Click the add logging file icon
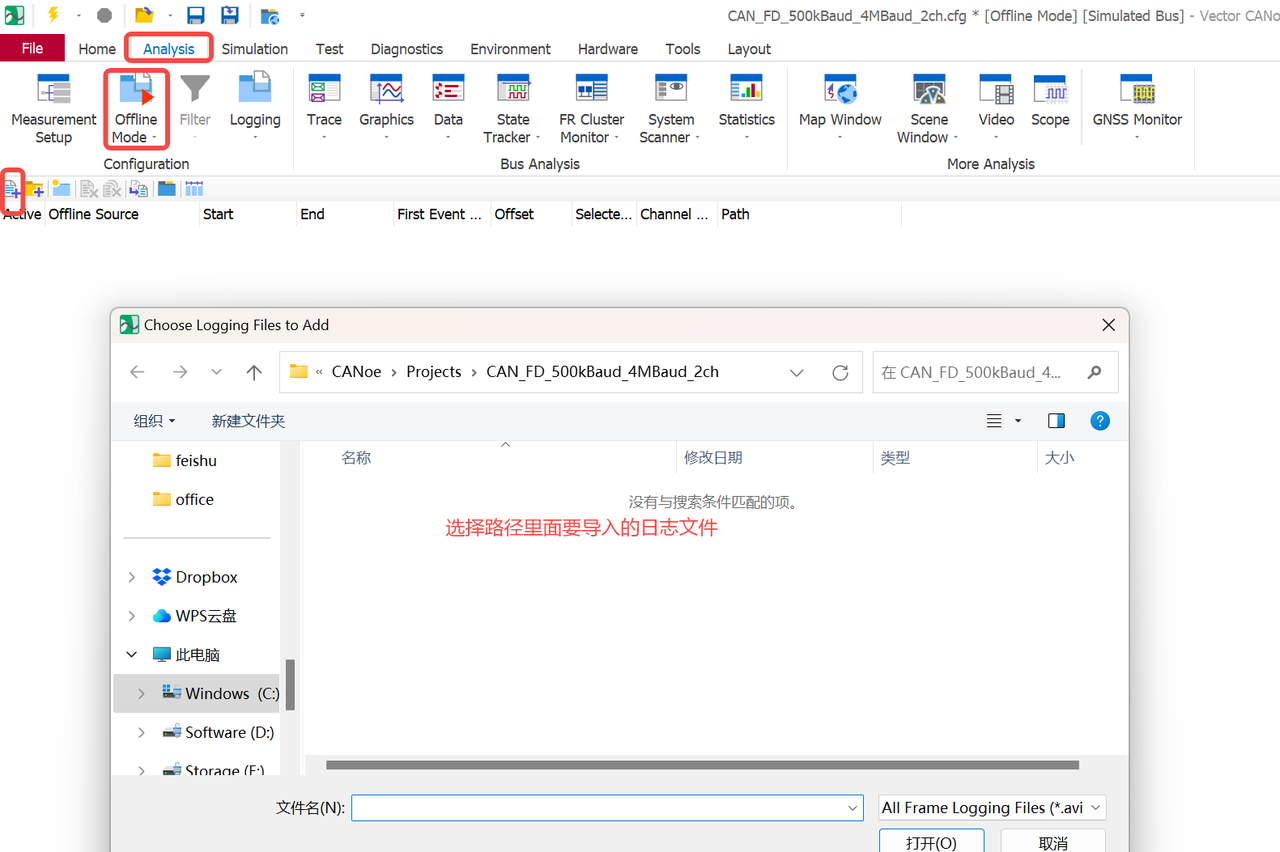 tap(12, 188)
